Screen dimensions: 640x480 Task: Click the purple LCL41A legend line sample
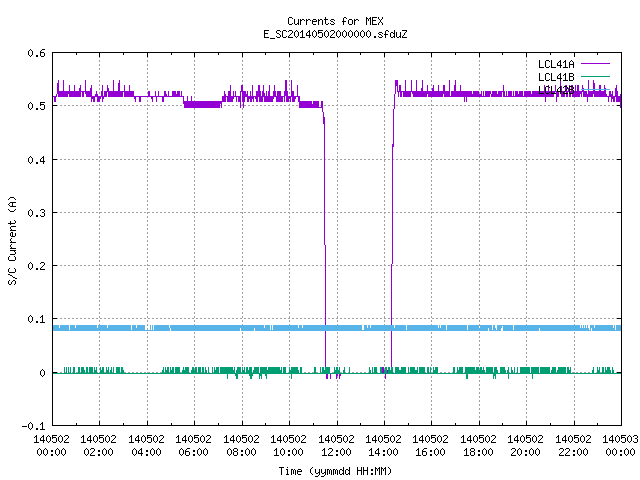(595, 64)
